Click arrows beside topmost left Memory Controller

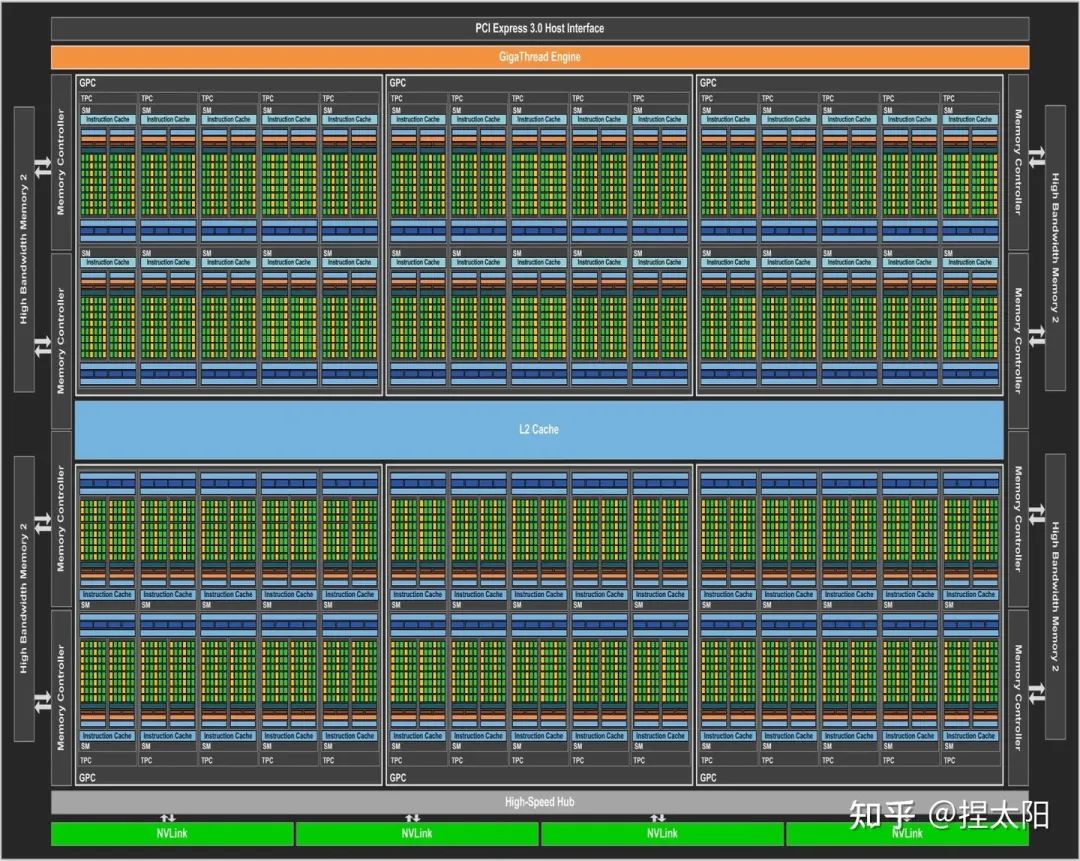(x=43, y=167)
